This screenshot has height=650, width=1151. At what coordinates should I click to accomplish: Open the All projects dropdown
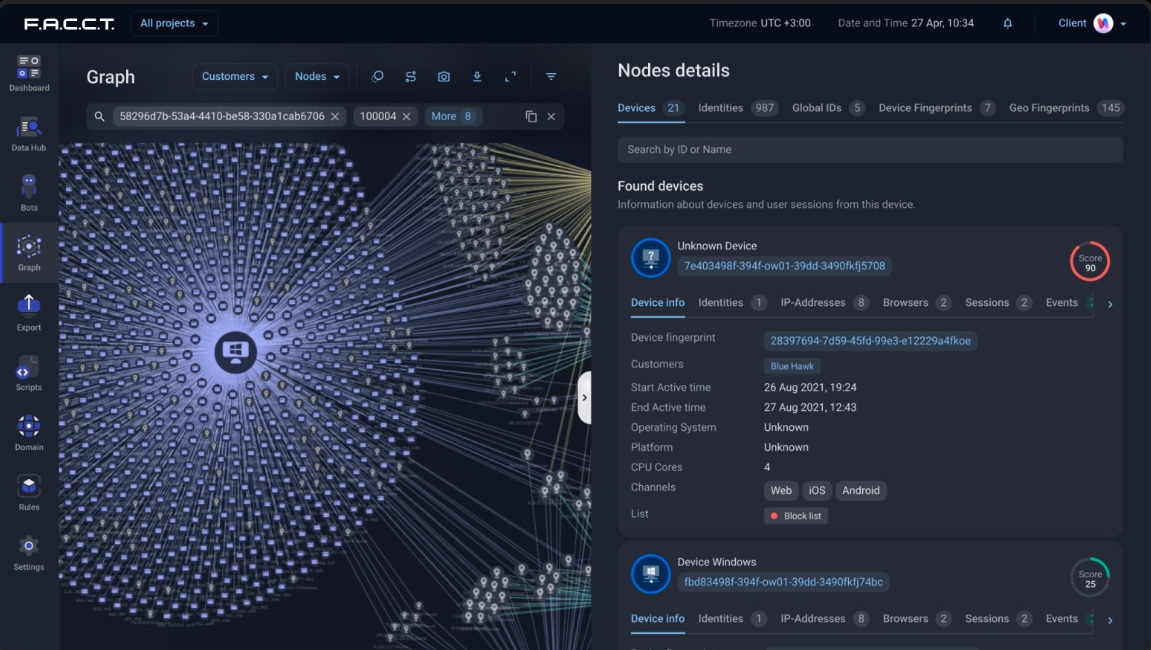pyautogui.click(x=174, y=23)
